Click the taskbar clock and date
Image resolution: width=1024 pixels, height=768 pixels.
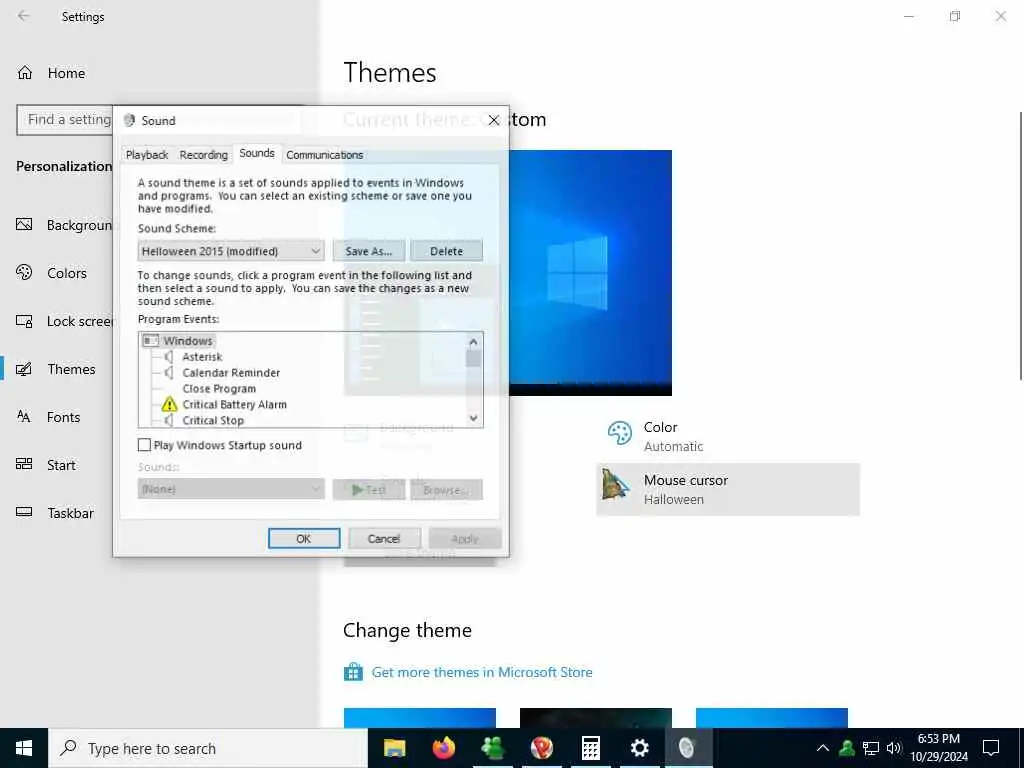[x=939, y=748]
